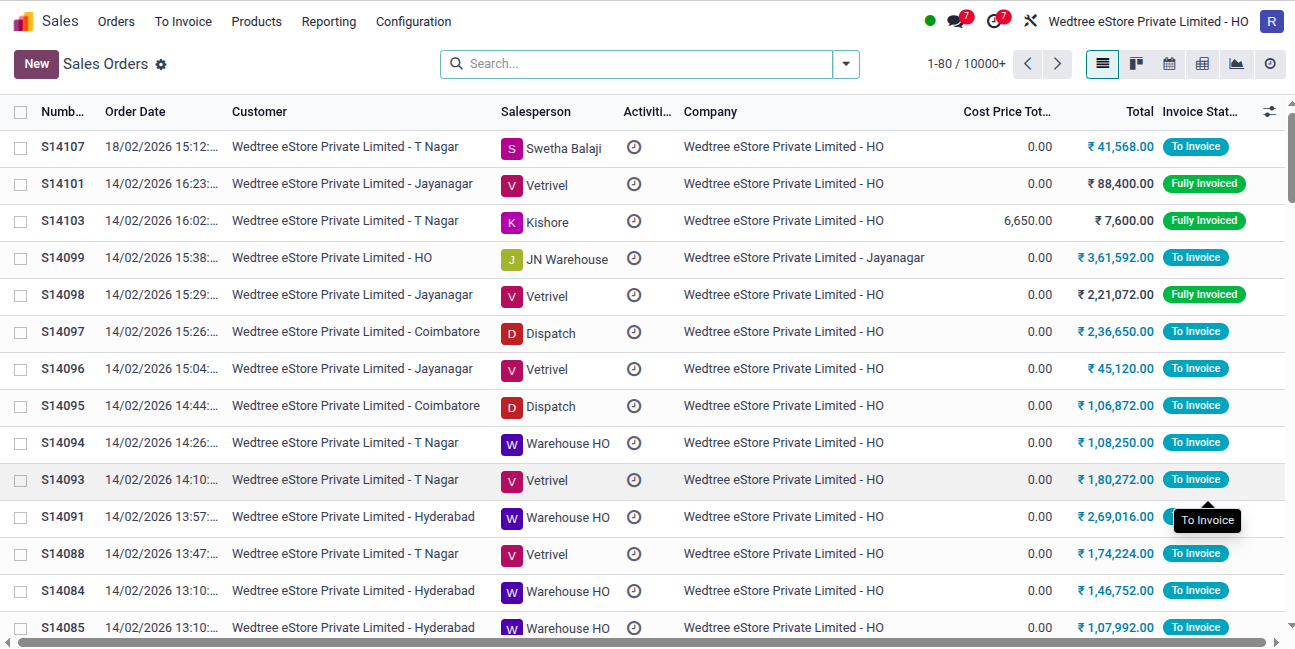Click the search magnifier icon
Image resolution: width=1295 pixels, height=649 pixels.
pyautogui.click(x=456, y=64)
